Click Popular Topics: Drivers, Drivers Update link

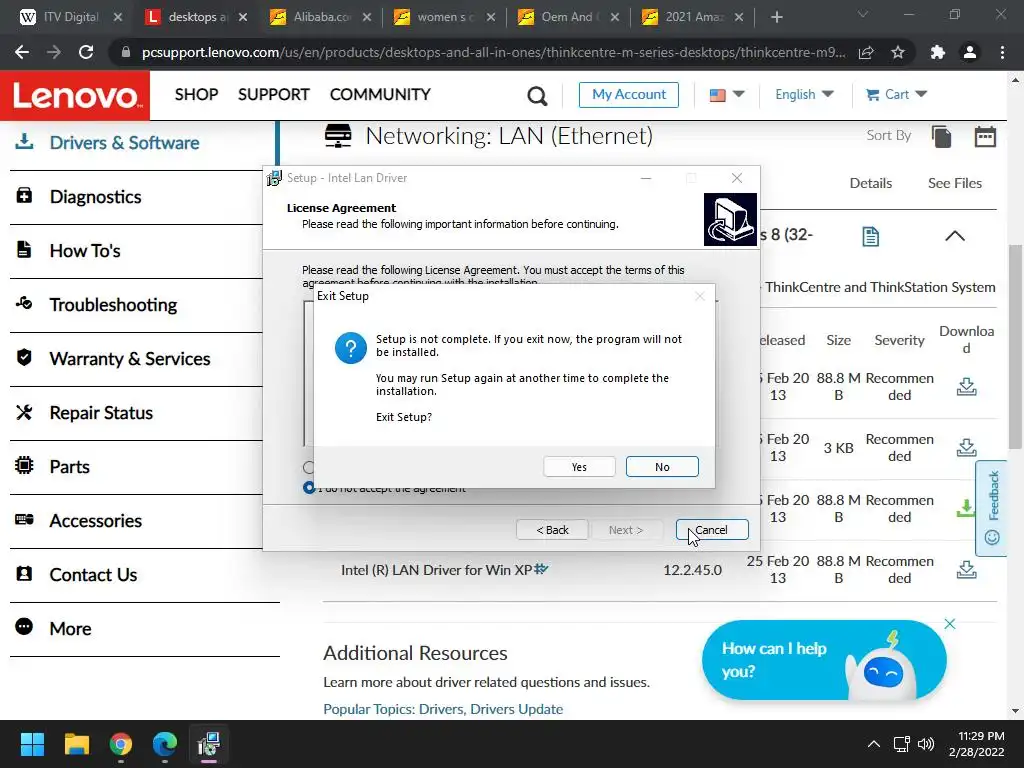443,709
